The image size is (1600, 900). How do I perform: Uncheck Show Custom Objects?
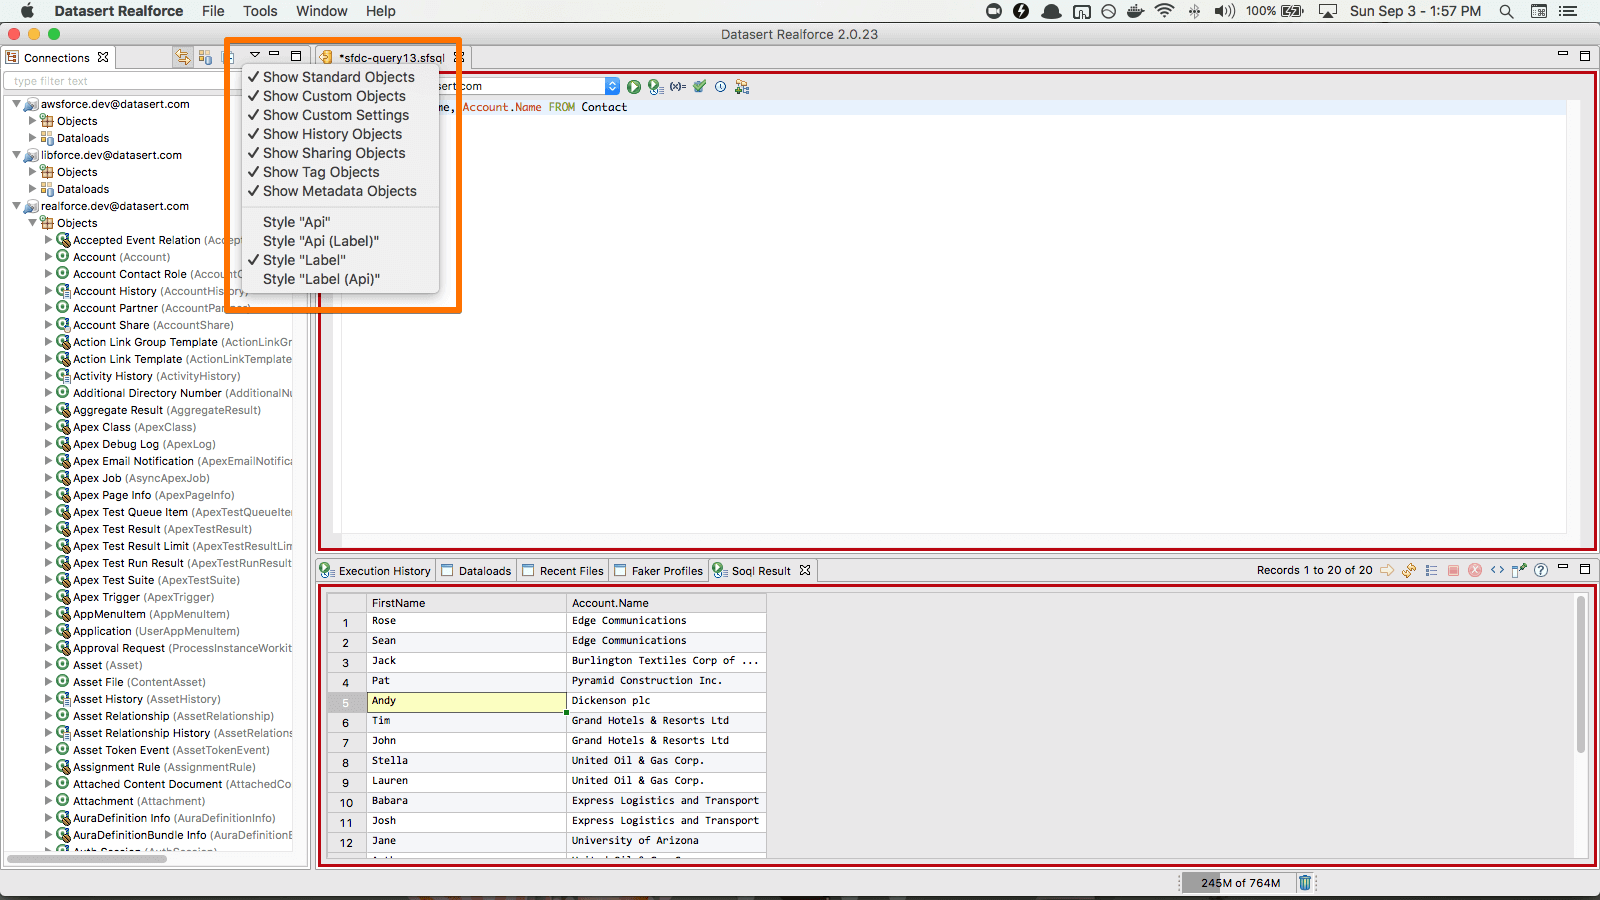point(334,96)
